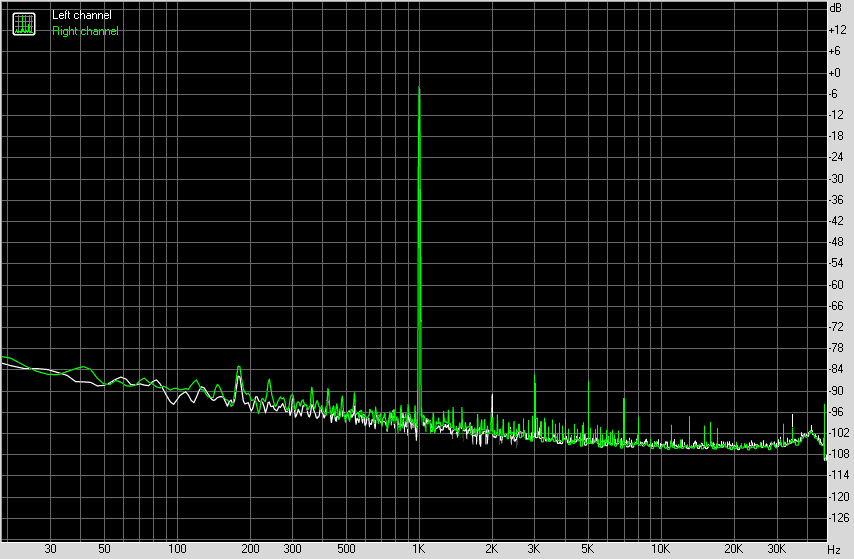Viewport: 854px width, 559px height.
Task: Click the "300" frequency axis label
Action: (292, 549)
